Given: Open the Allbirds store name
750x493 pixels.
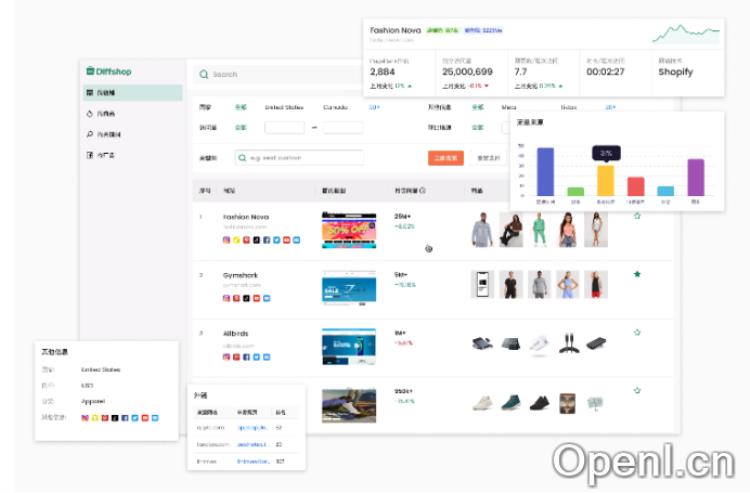Looking at the screenshot, I should 236,334.
